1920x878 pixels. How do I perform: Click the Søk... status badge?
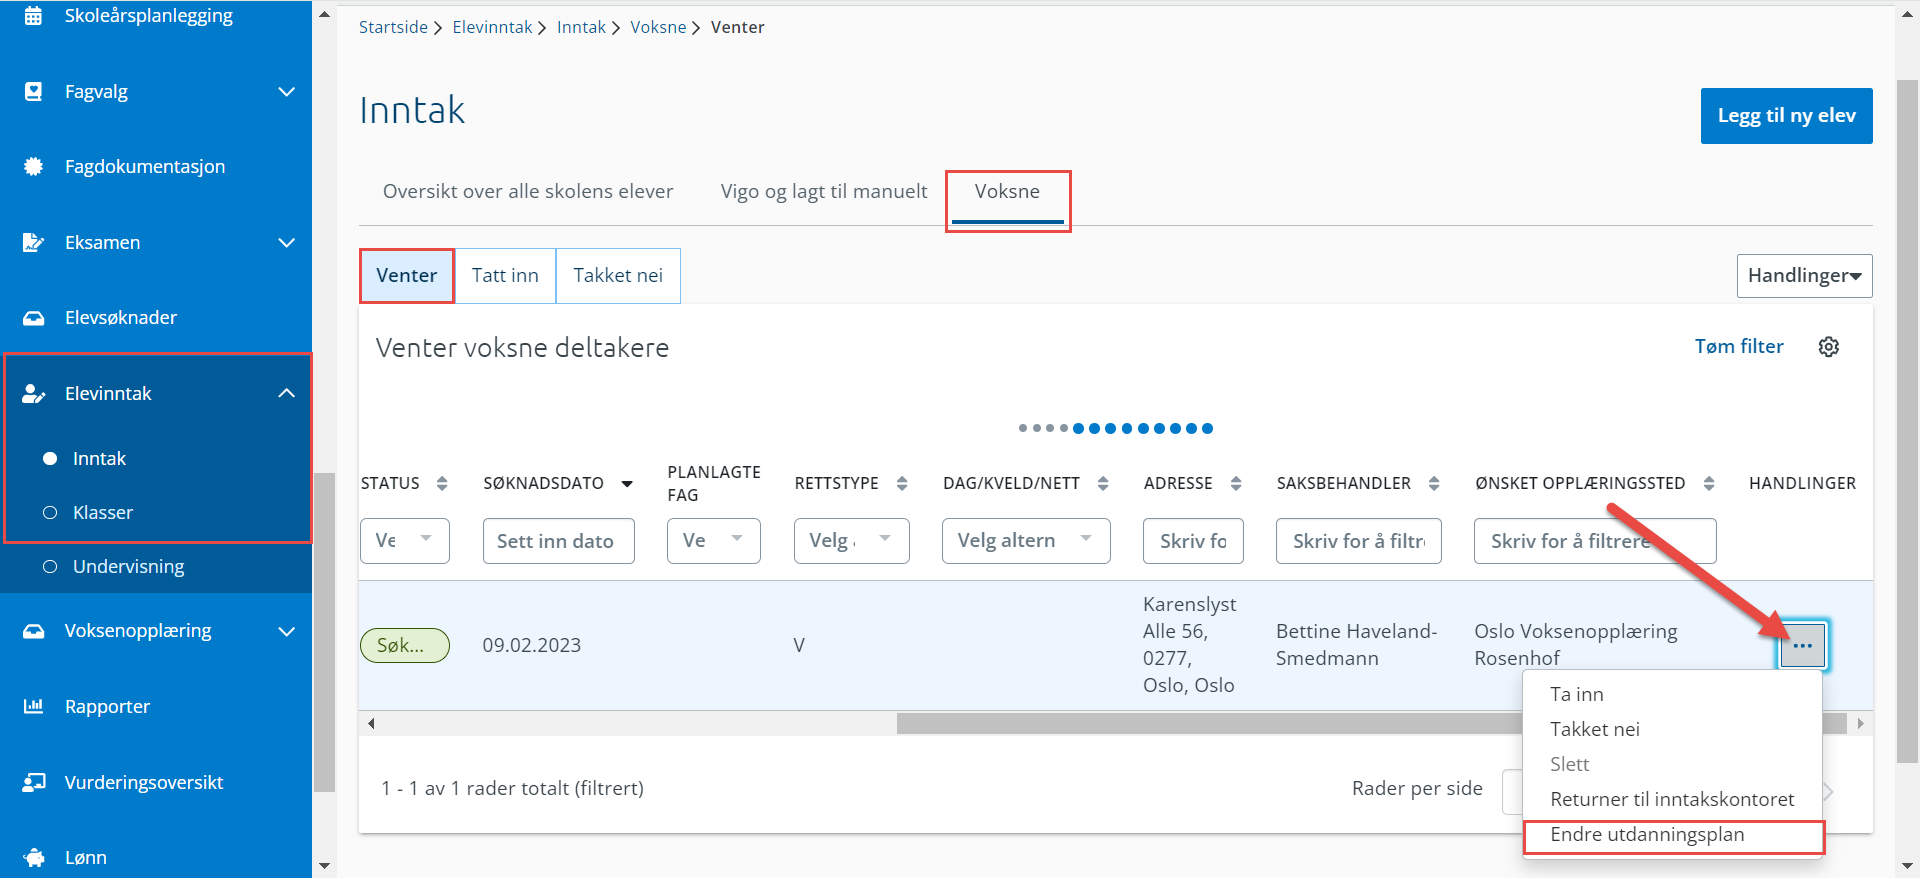point(405,646)
